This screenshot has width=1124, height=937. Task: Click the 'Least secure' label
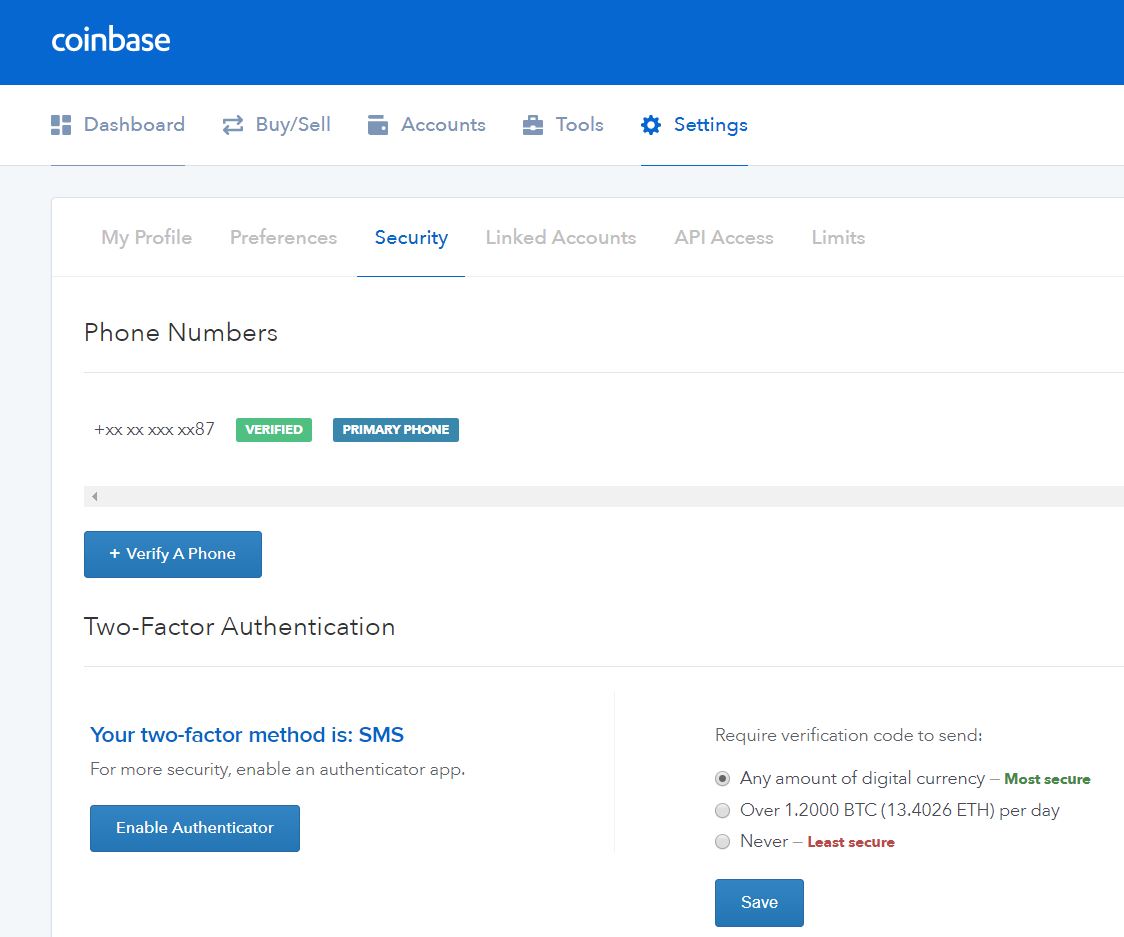point(851,842)
